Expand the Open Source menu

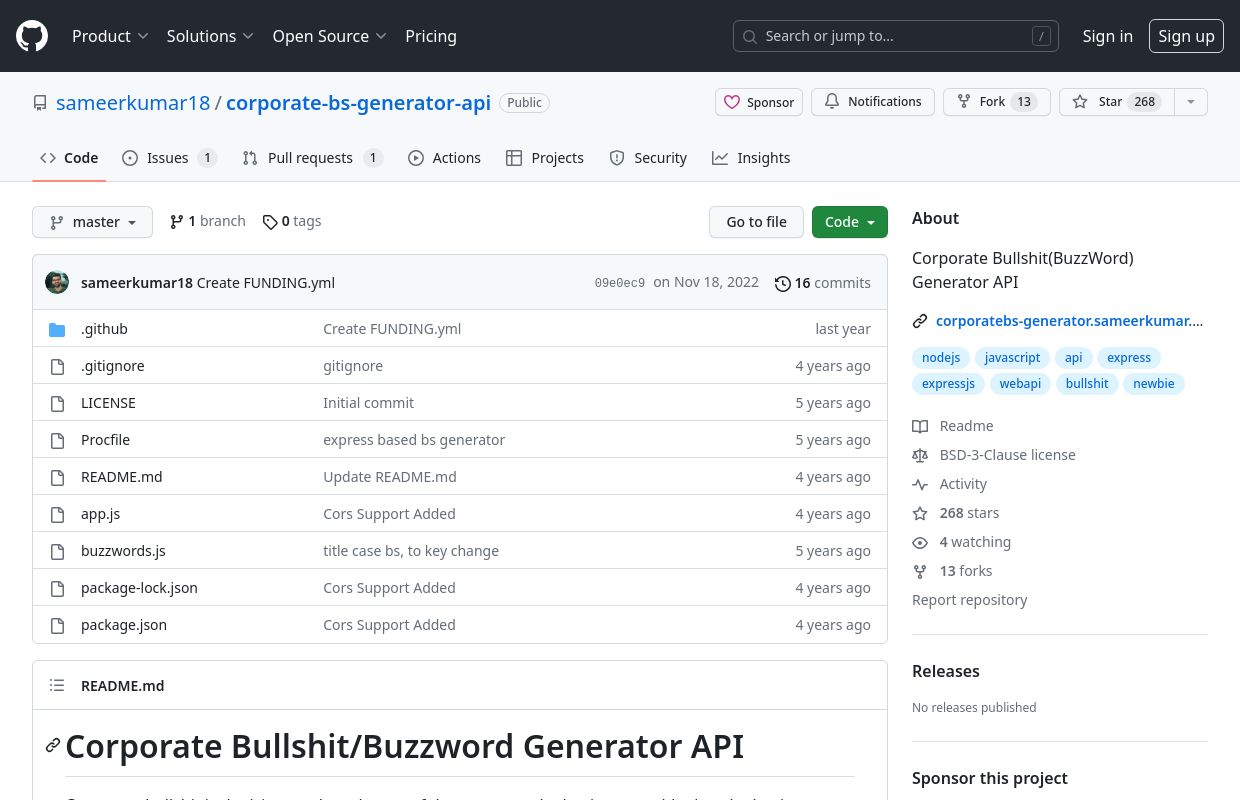[330, 36]
